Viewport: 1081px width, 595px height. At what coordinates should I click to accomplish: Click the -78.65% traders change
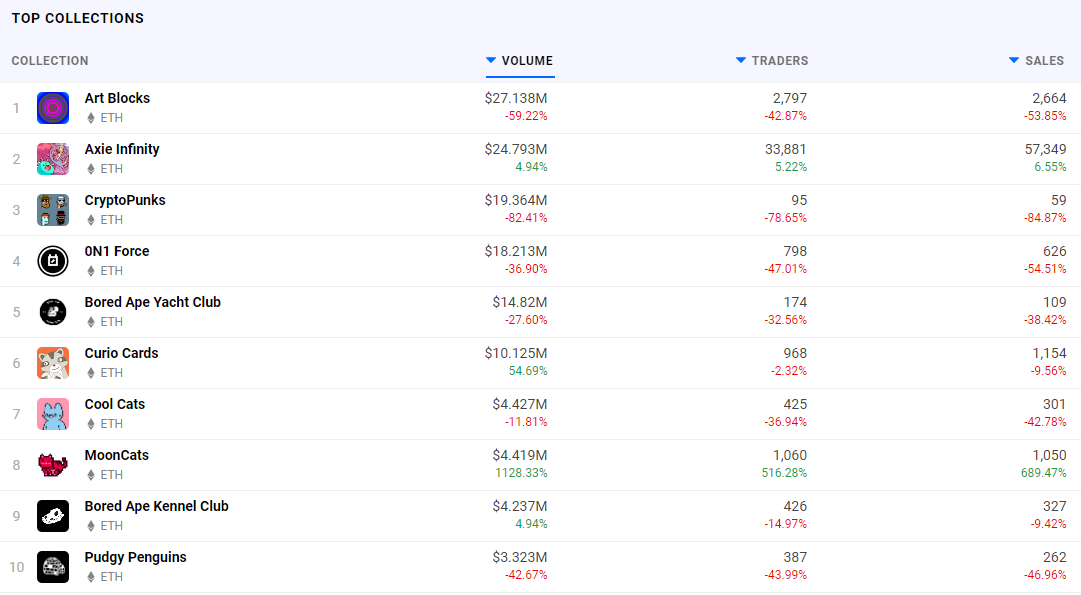(x=785, y=218)
